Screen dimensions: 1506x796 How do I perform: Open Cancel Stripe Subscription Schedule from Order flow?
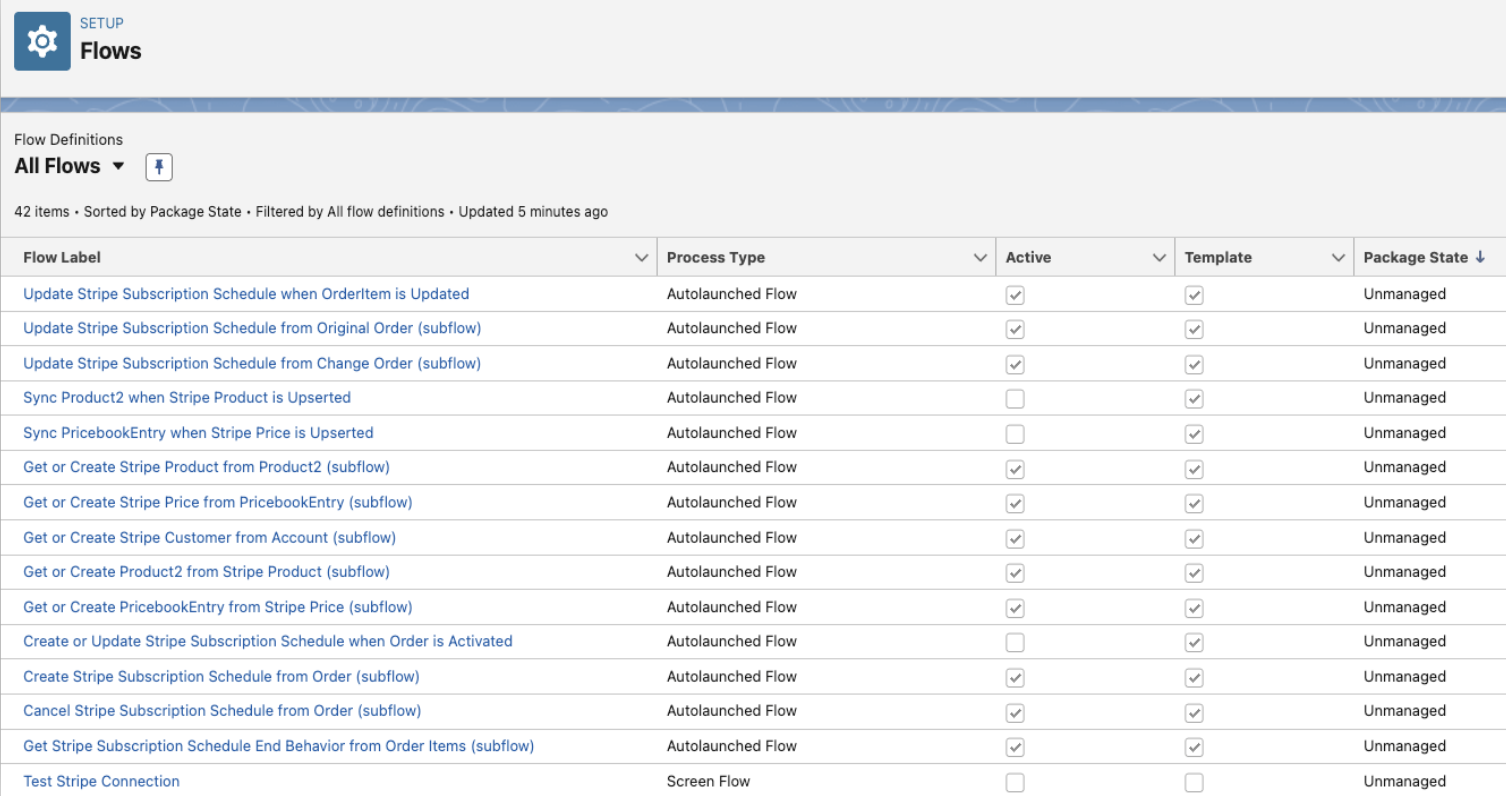[221, 711]
